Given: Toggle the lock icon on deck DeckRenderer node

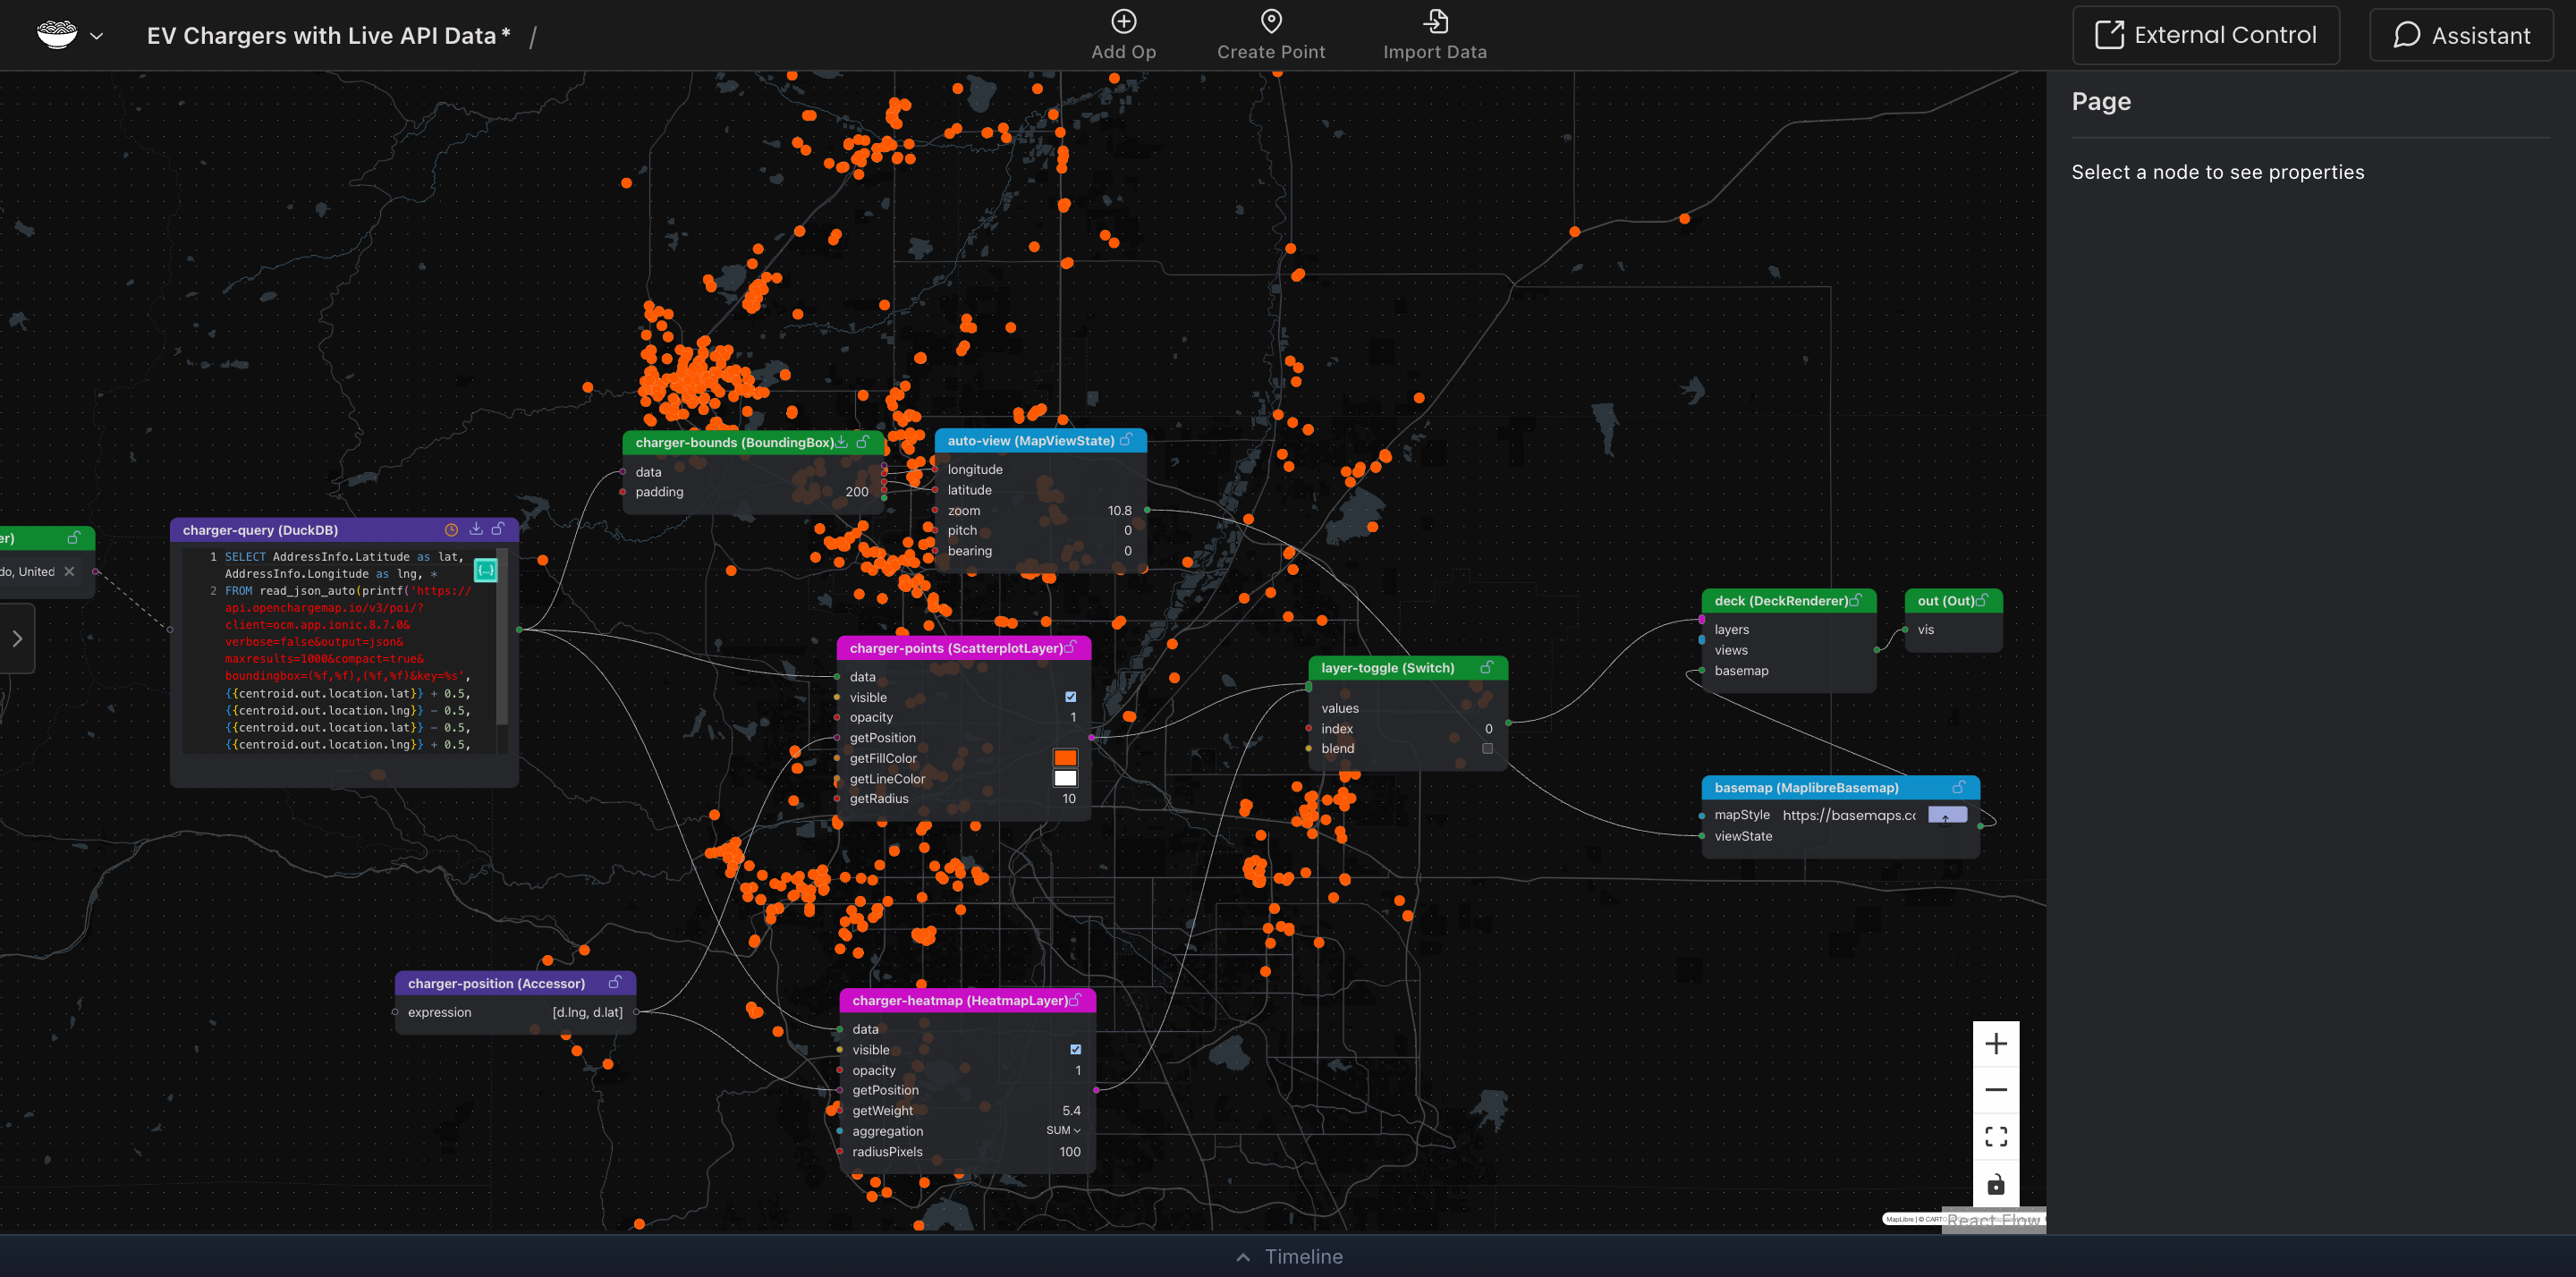Looking at the screenshot, I should pos(1856,600).
